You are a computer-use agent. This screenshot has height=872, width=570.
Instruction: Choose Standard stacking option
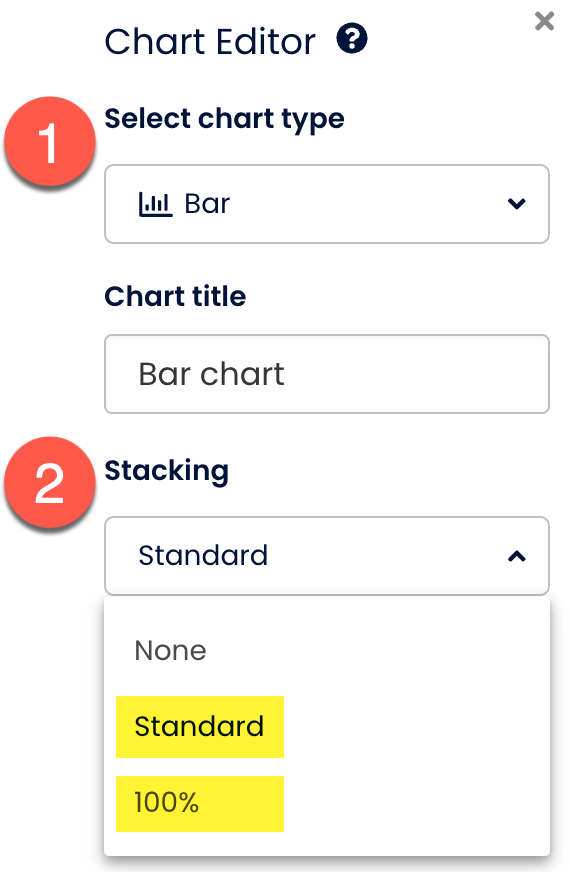(199, 726)
